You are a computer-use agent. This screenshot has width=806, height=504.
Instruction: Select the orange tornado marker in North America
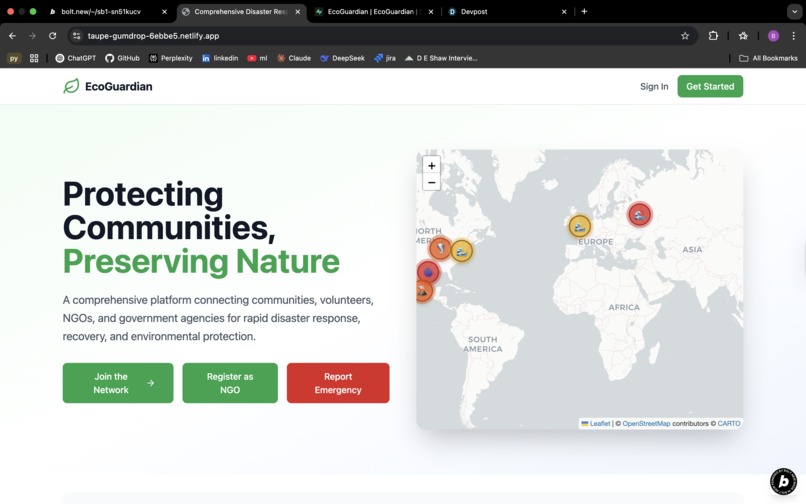(440, 248)
